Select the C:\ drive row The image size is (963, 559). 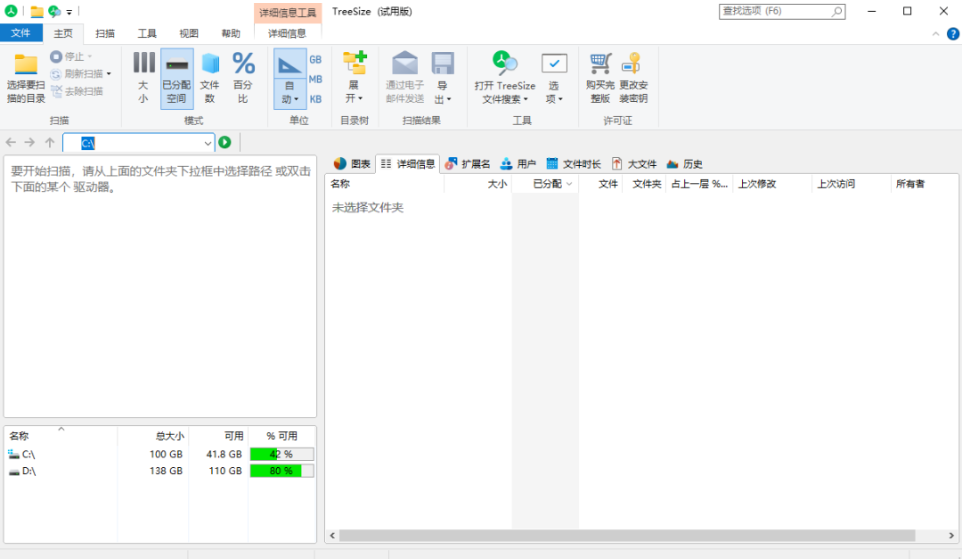(x=160, y=455)
